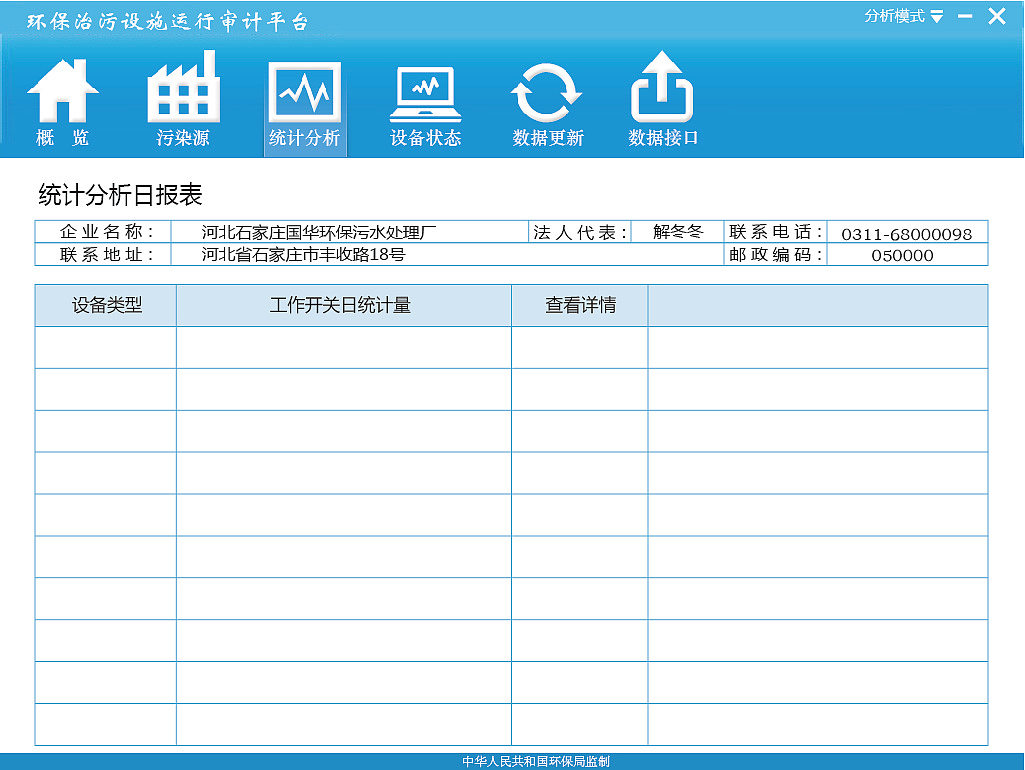The image size is (1025, 770).
Task: Click the 设备类型 column header
Action: point(106,305)
